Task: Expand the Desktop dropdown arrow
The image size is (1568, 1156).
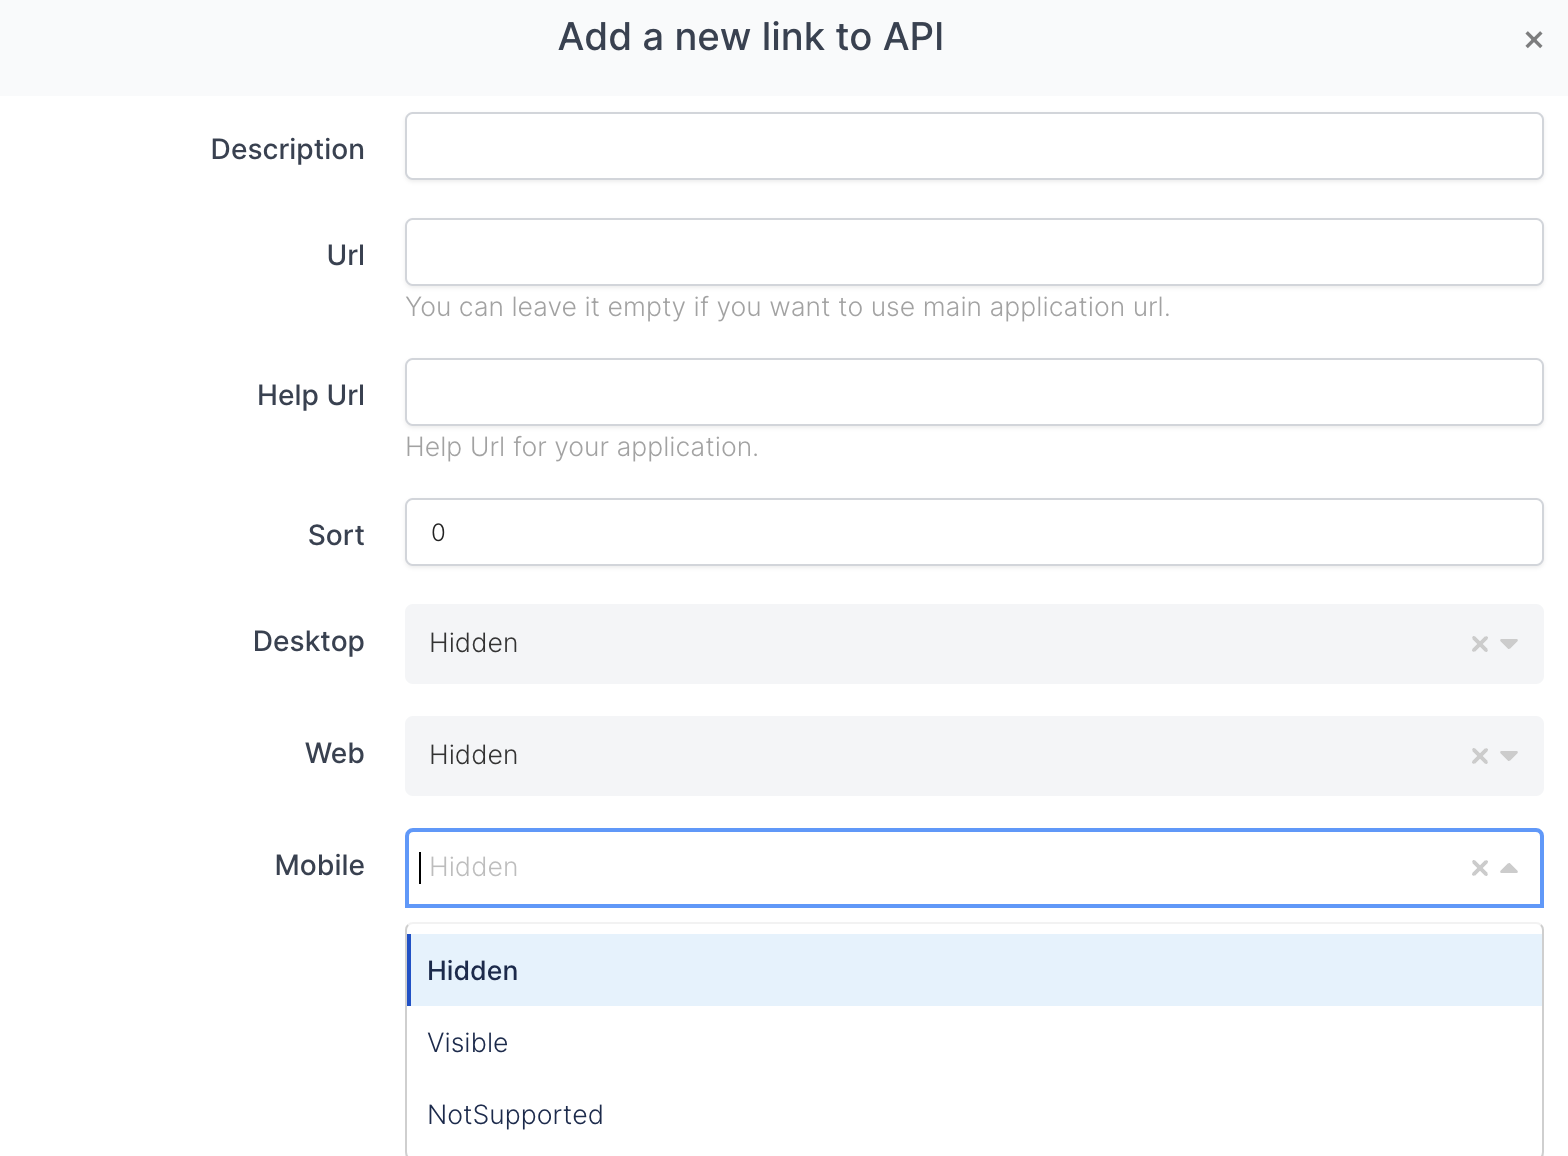Action: point(1510,644)
